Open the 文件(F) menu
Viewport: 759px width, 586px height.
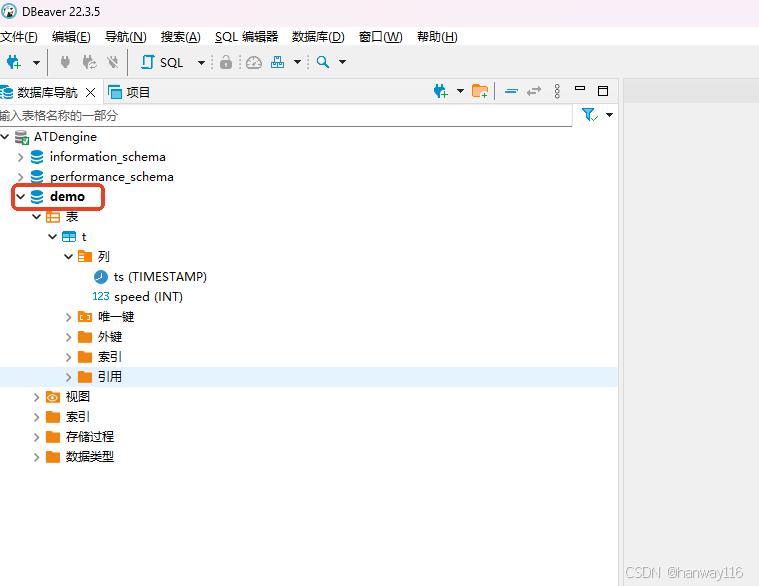[x=19, y=37]
